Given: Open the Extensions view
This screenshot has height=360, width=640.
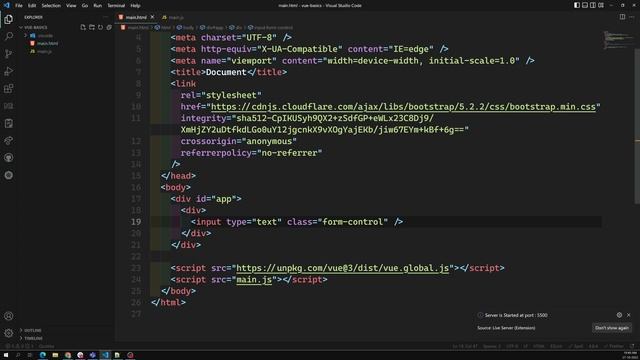Looking at the screenshot, I should pos(9,89).
